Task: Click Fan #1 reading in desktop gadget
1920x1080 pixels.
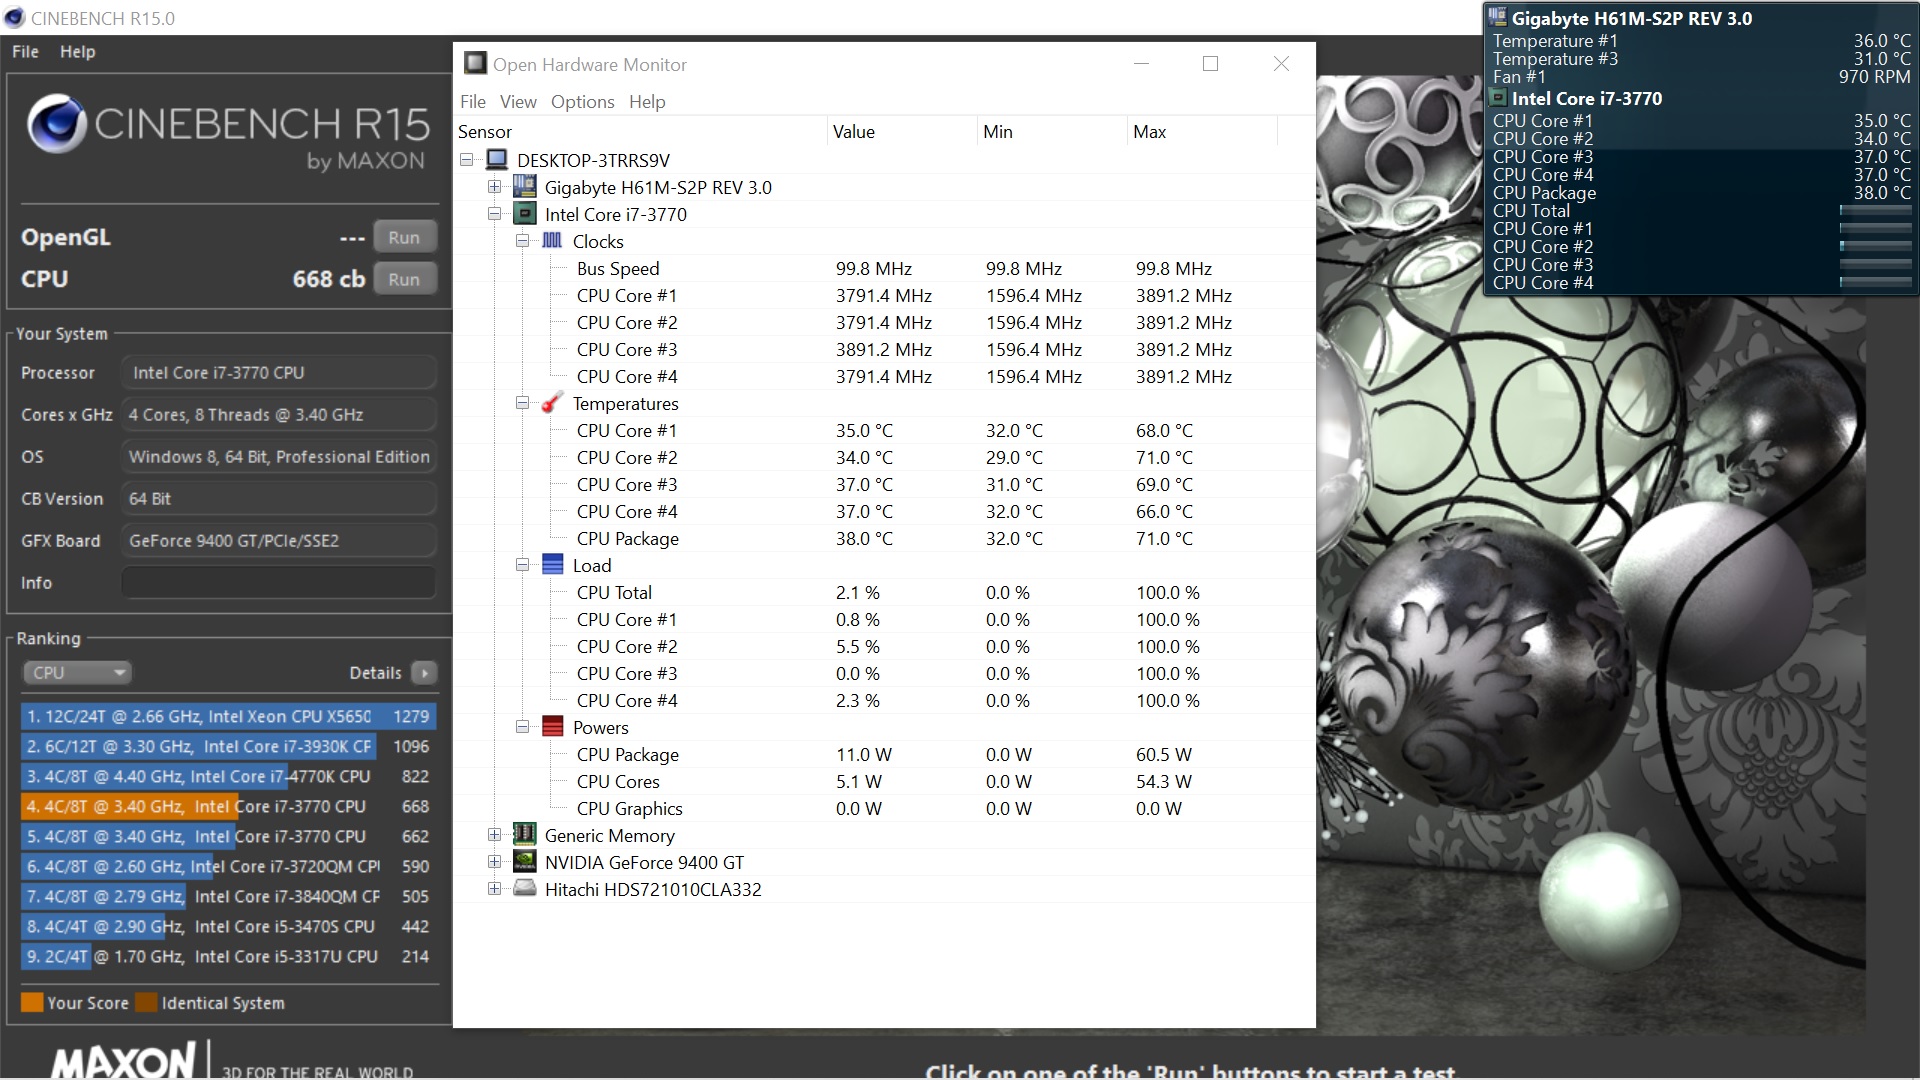Action: point(1874,77)
